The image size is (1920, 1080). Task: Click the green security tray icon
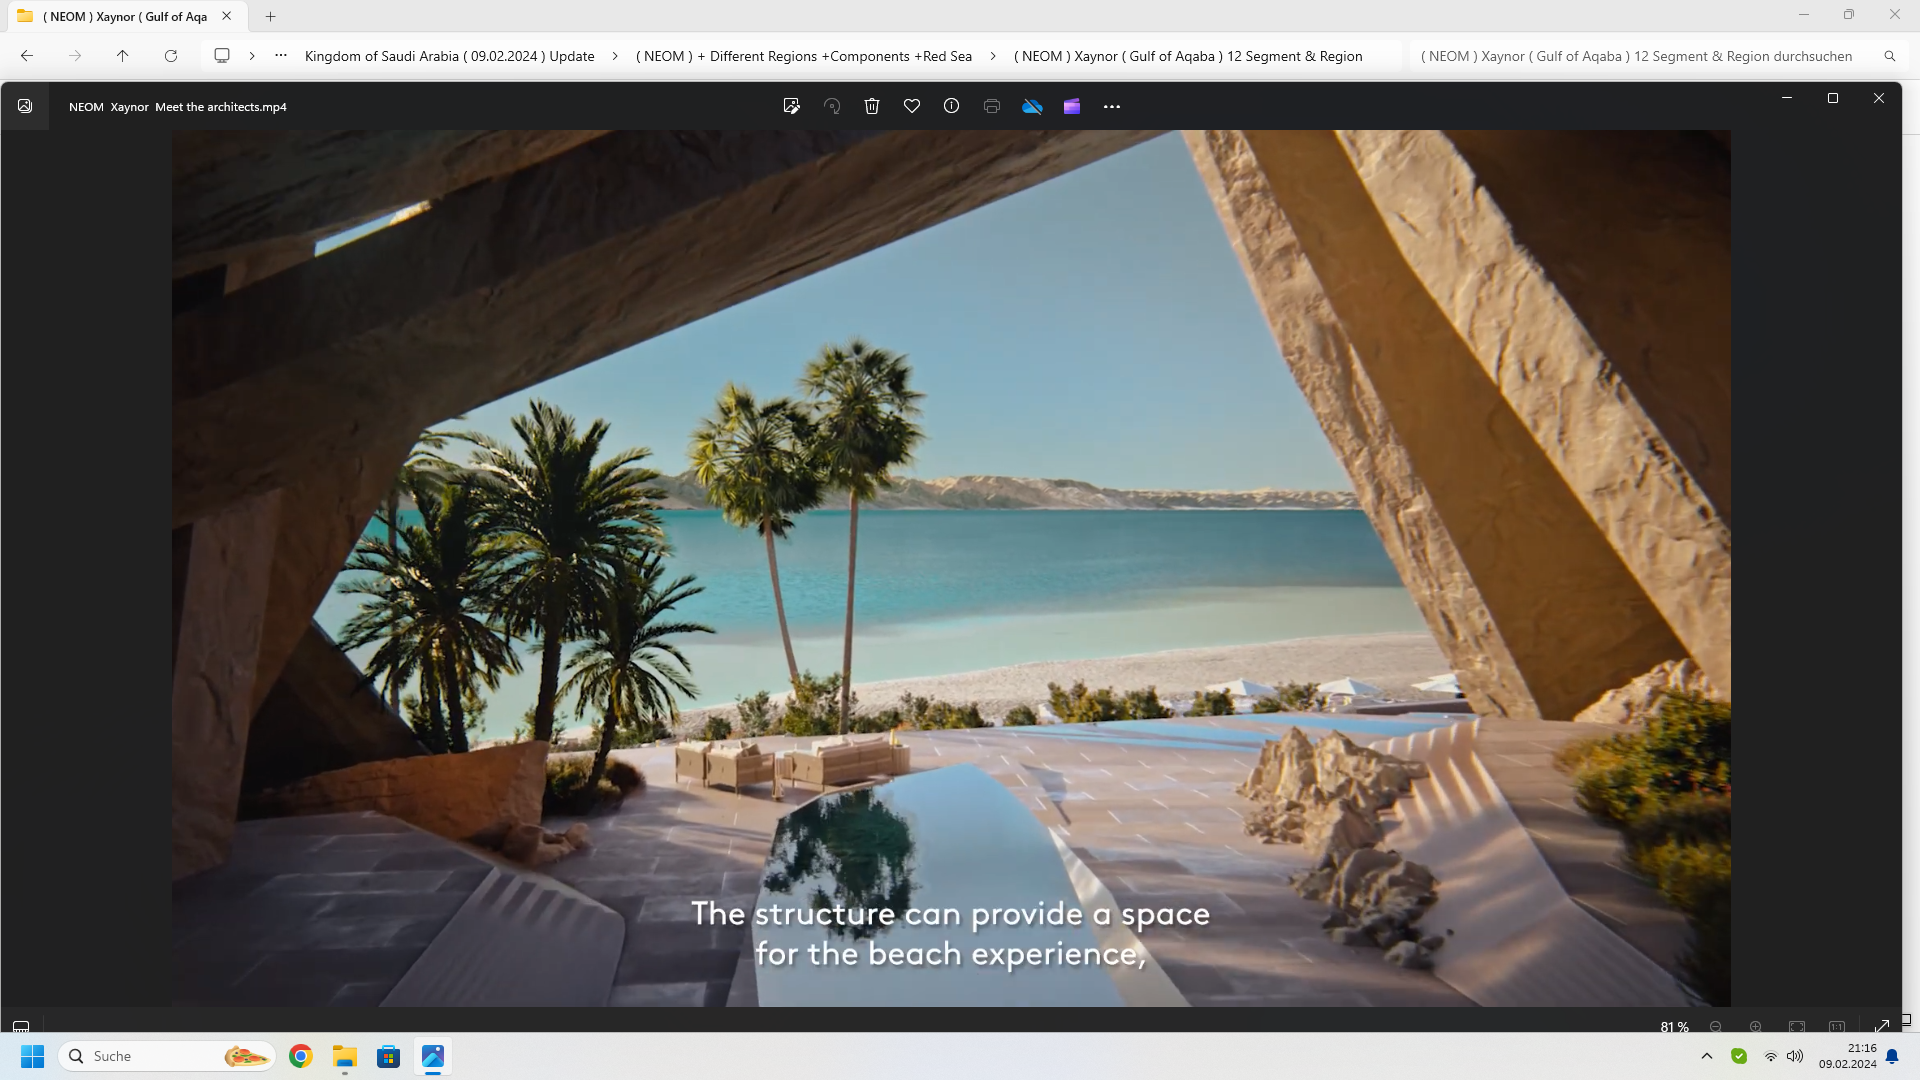pos(1739,1056)
